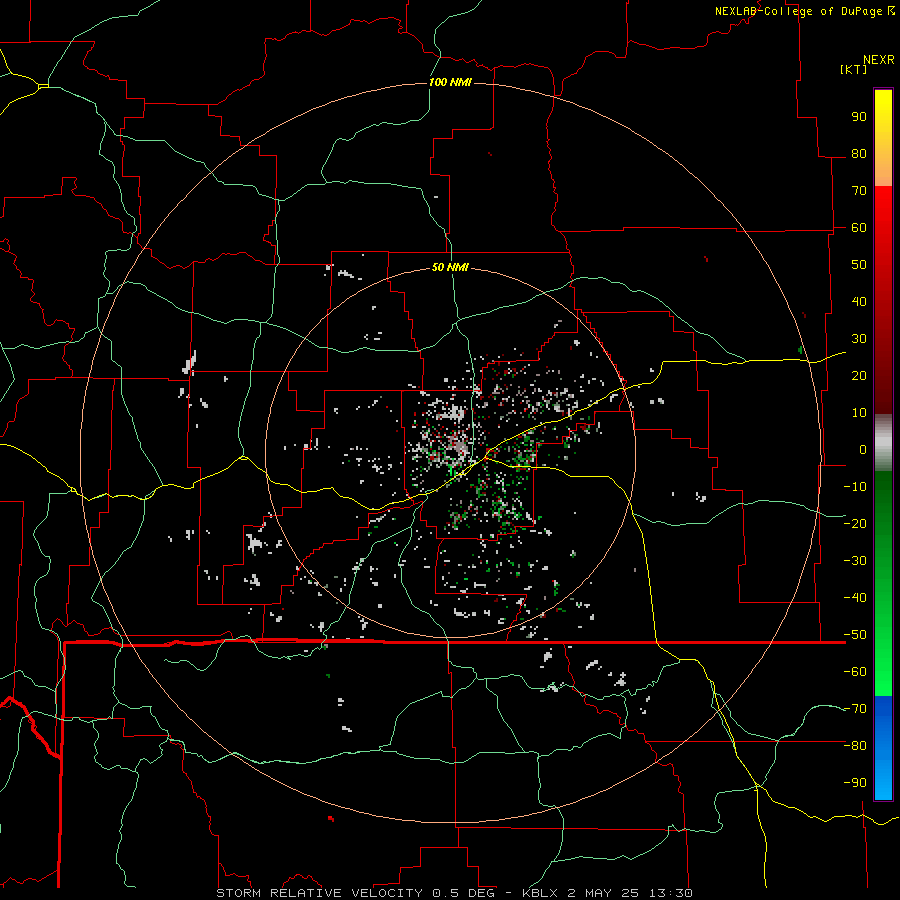
Task: Select the 10 value on velocity scale
Action: click(859, 413)
